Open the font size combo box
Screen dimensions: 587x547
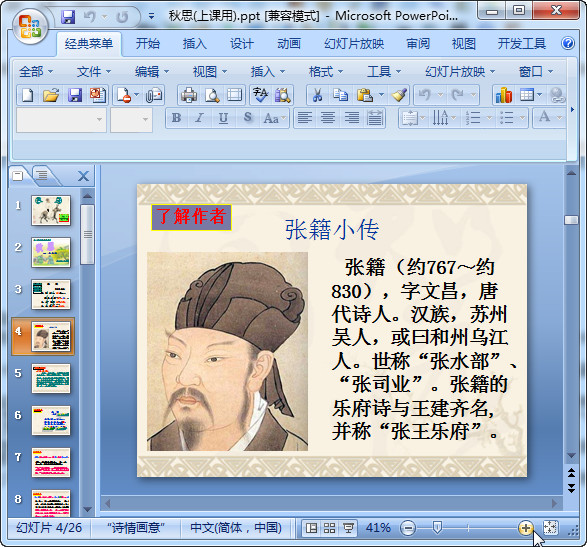(x=131, y=120)
